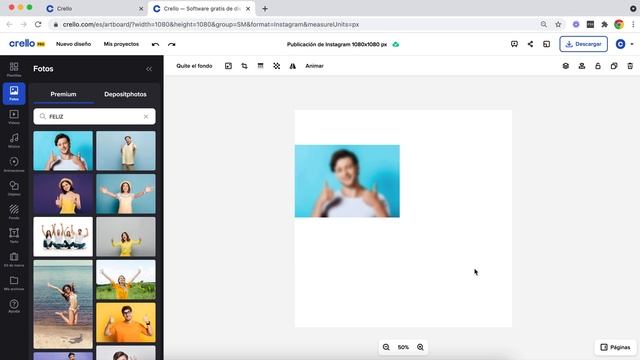Open the Kit de marca sidebar section
Viewport: 640px width, 360px height.
pyautogui.click(x=14, y=259)
